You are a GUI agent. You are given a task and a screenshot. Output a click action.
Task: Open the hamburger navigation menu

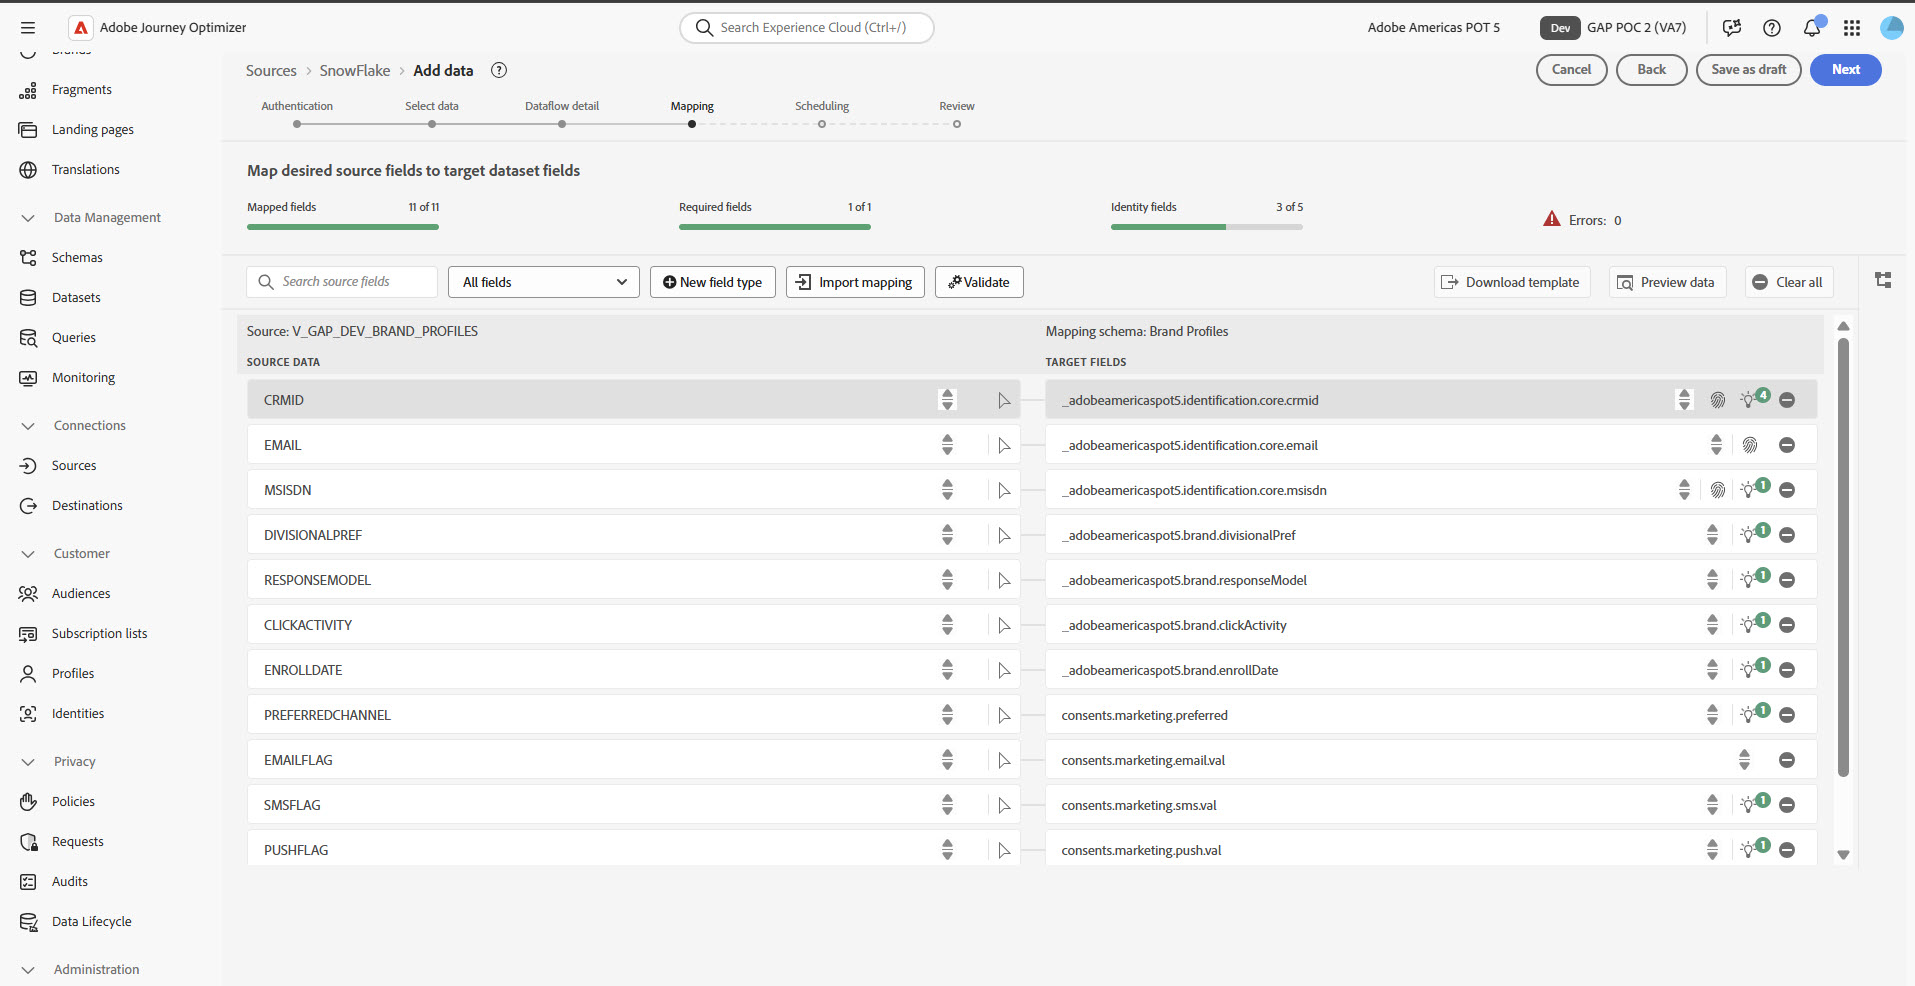coord(28,28)
